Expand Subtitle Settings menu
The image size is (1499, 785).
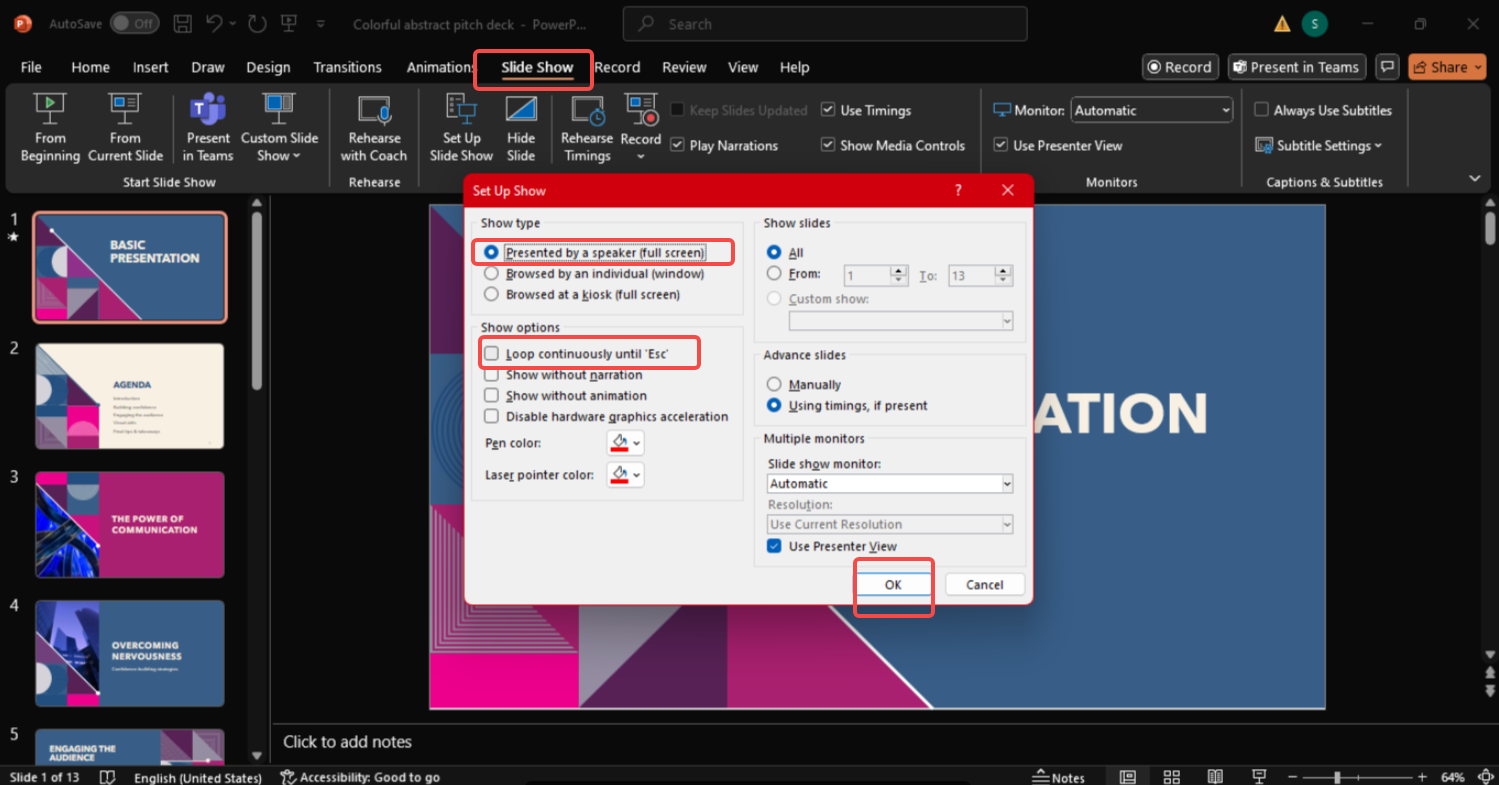click(x=1319, y=146)
